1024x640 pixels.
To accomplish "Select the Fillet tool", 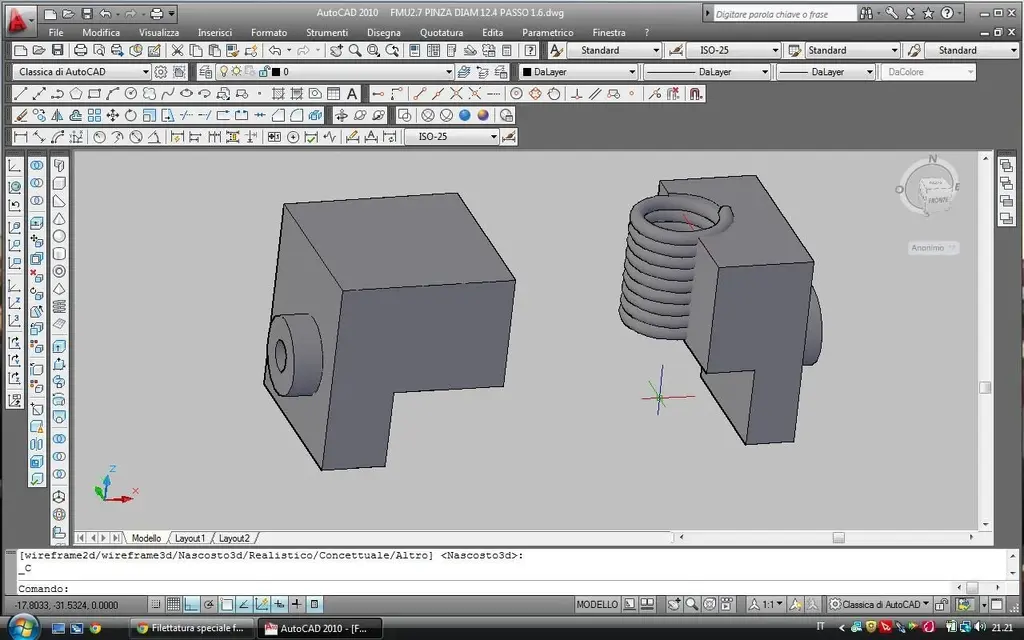I will click(296, 116).
